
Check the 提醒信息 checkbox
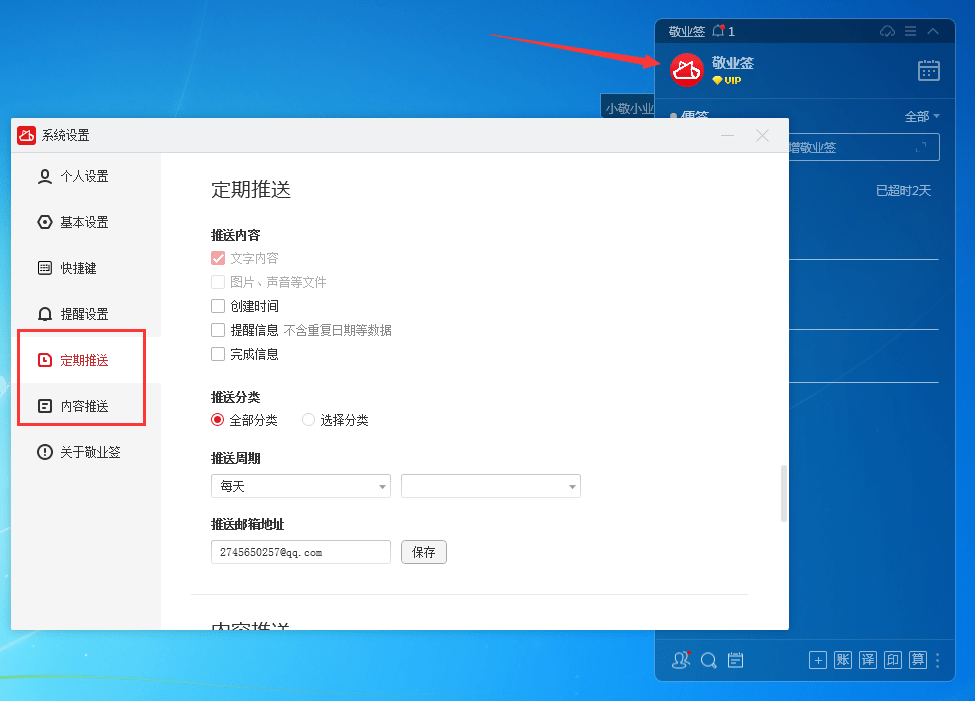click(x=218, y=330)
